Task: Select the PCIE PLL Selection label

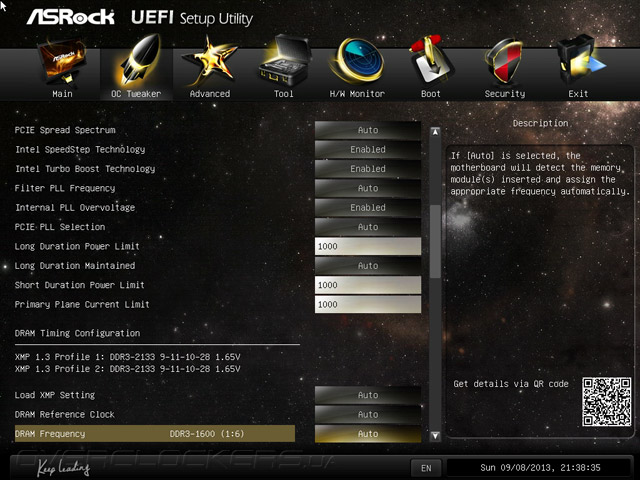Action: 60,227
